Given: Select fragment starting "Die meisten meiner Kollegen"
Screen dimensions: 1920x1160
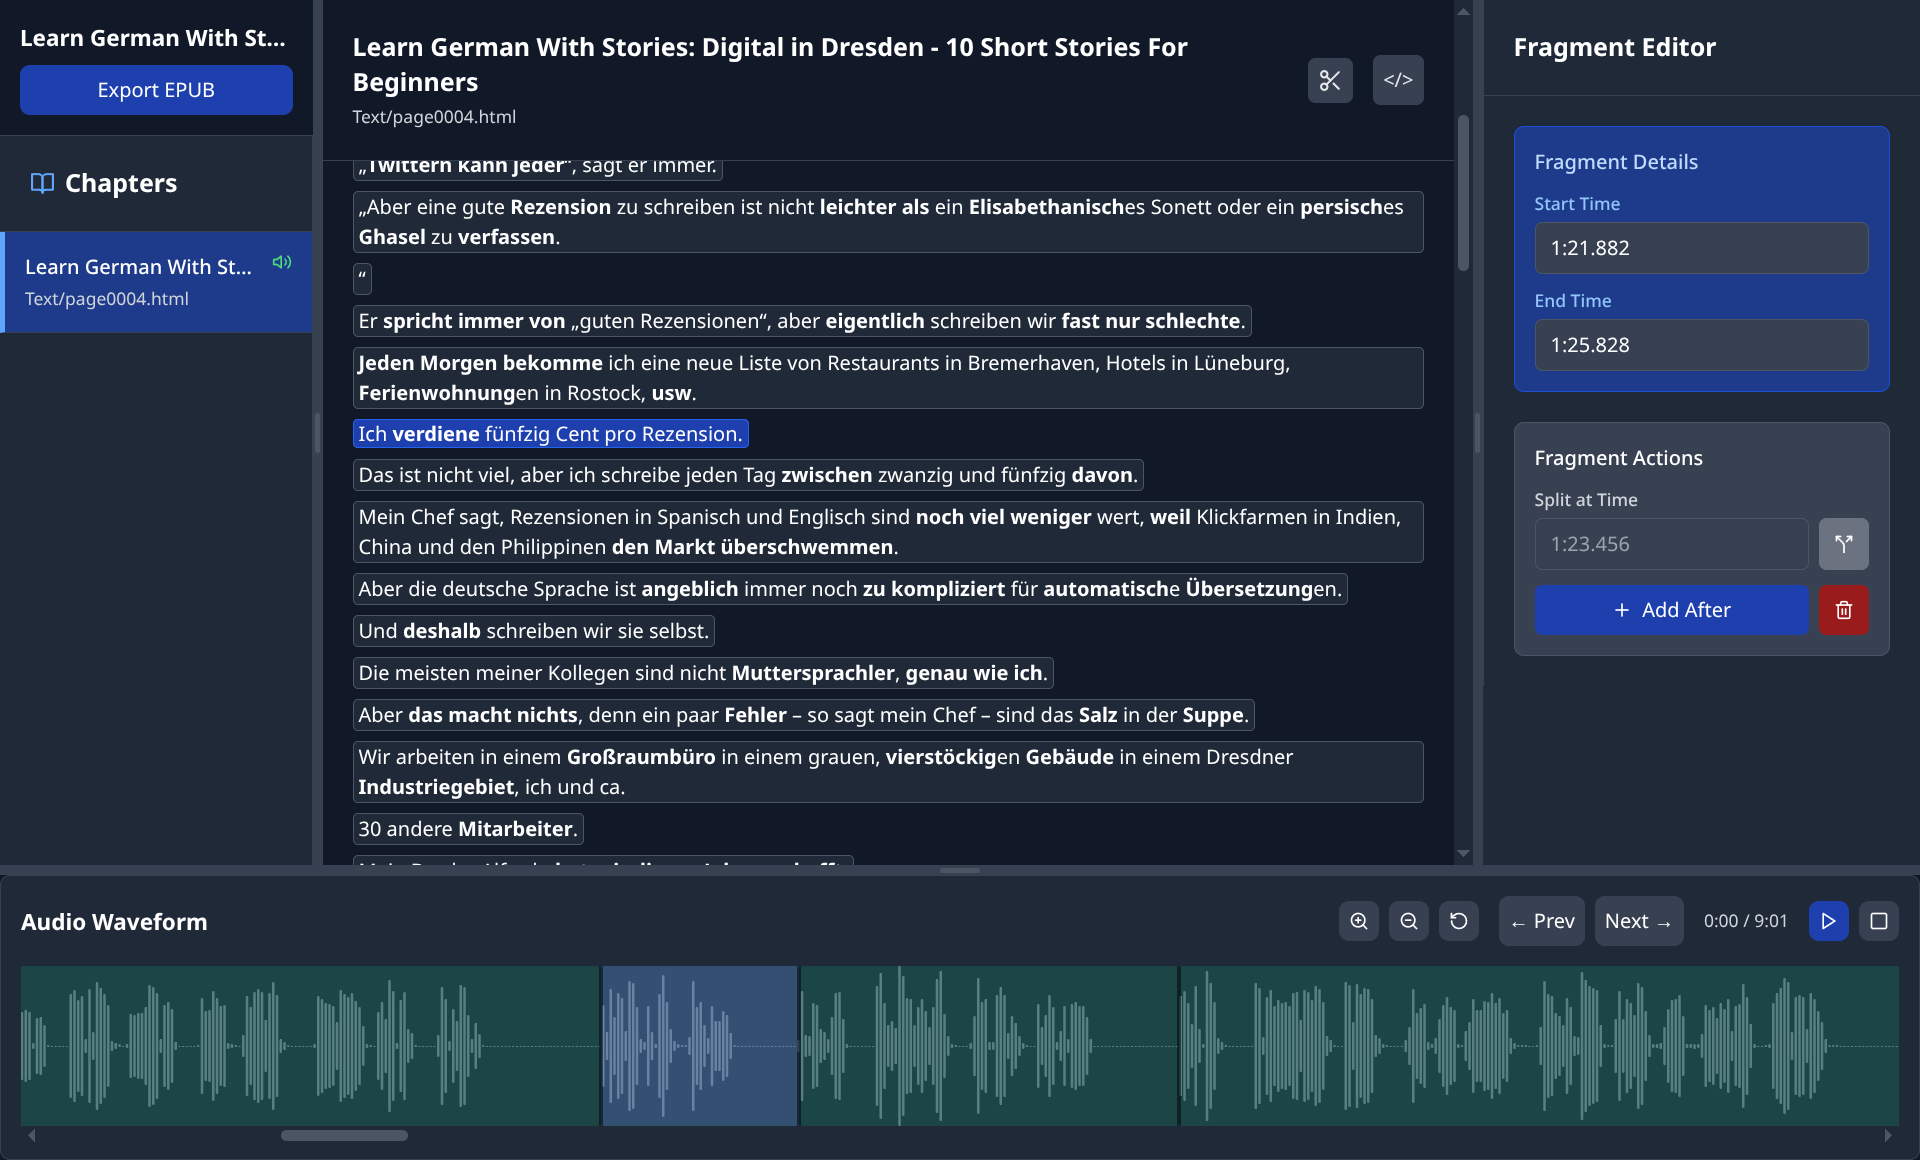Looking at the screenshot, I should [x=703, y=673].
